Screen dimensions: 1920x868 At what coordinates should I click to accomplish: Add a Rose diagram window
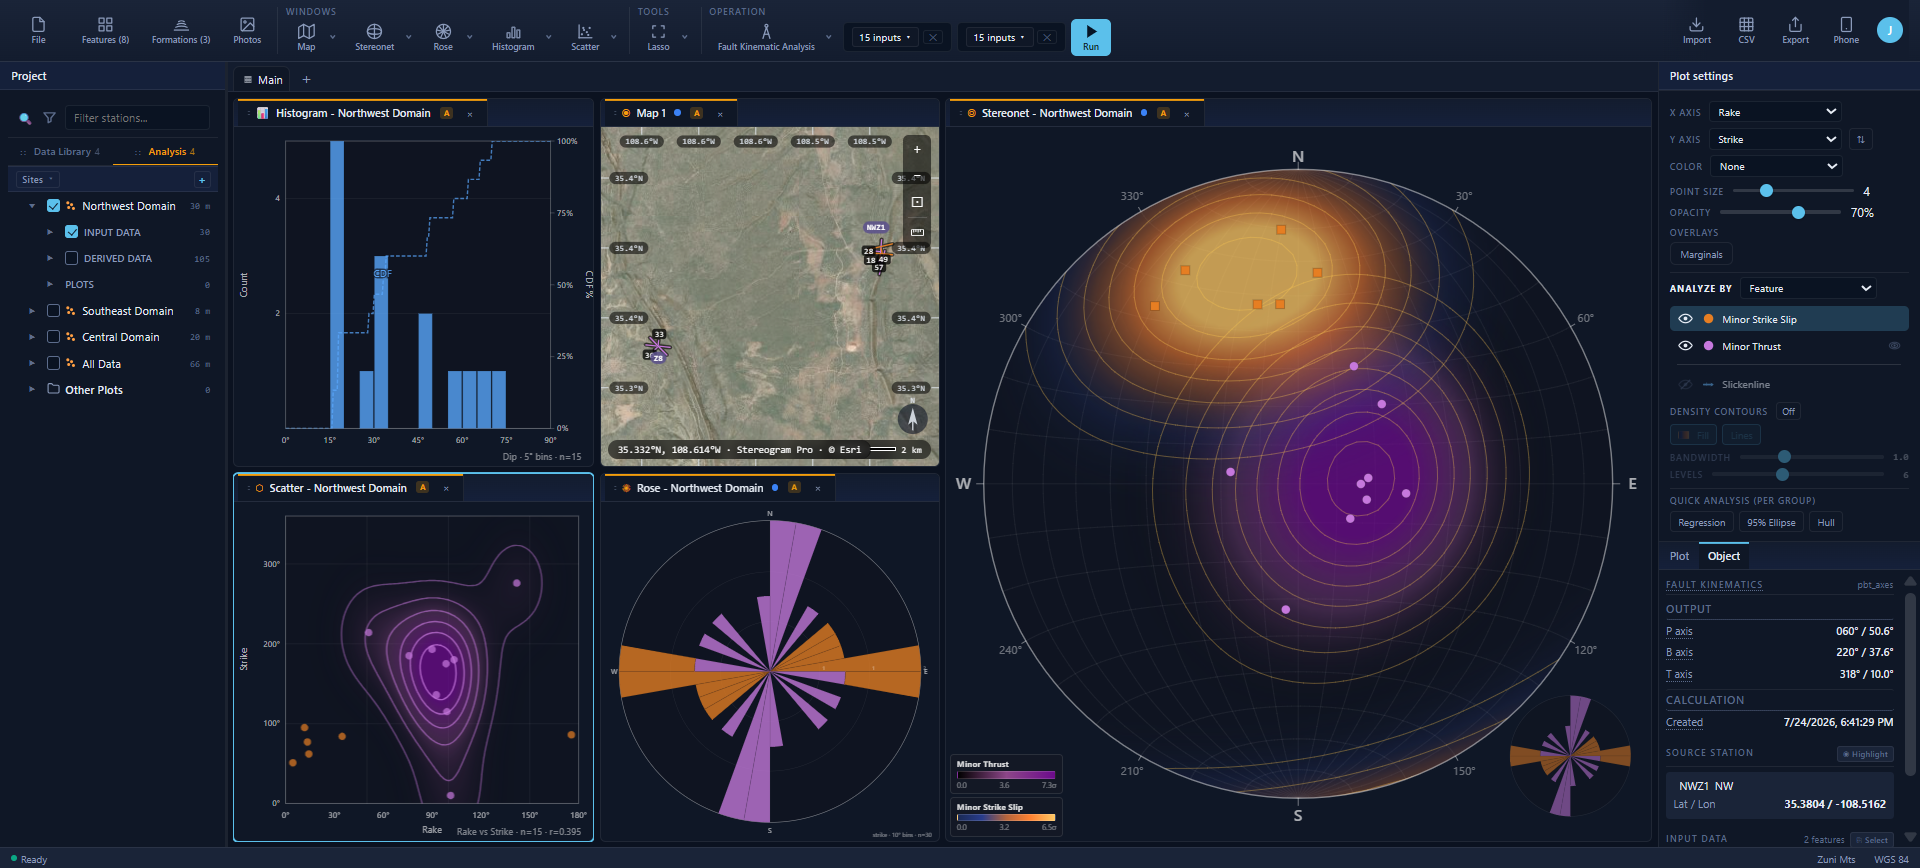[x=443, y=37]
